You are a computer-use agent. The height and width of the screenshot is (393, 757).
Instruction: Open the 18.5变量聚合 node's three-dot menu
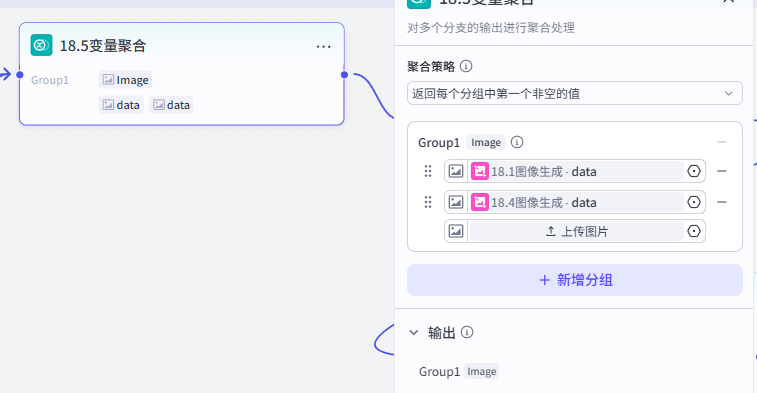(323, 46)
